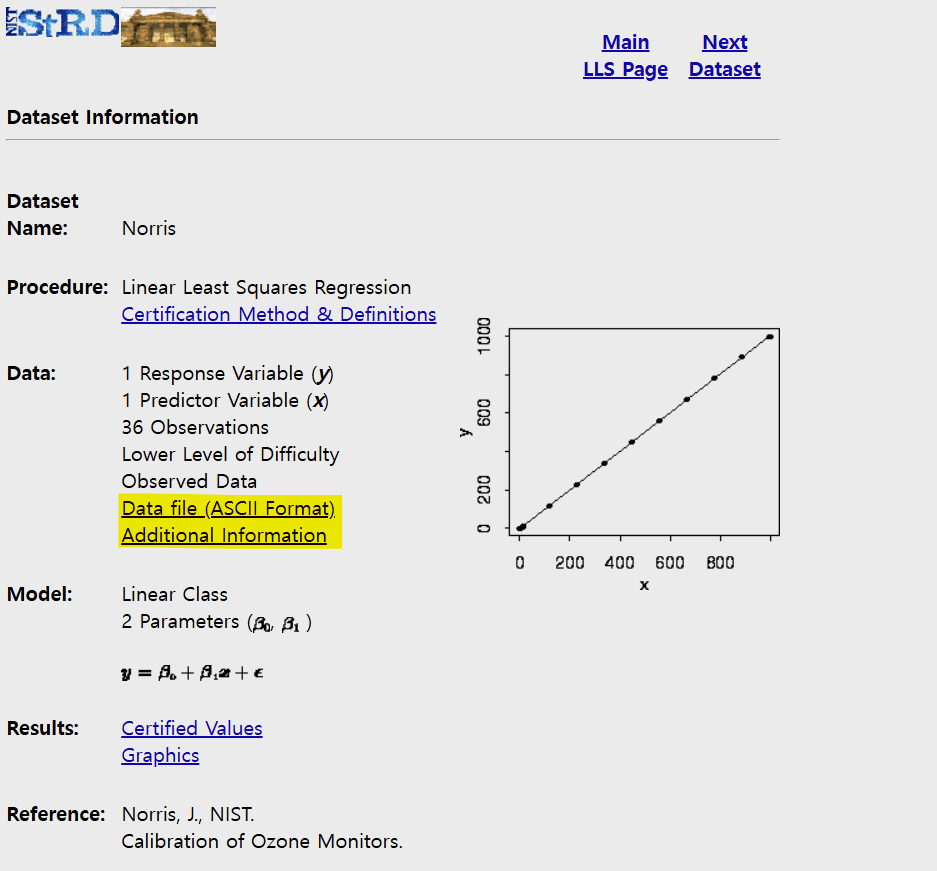Click the Lower Level of Difficulty text

pos(230,454)
